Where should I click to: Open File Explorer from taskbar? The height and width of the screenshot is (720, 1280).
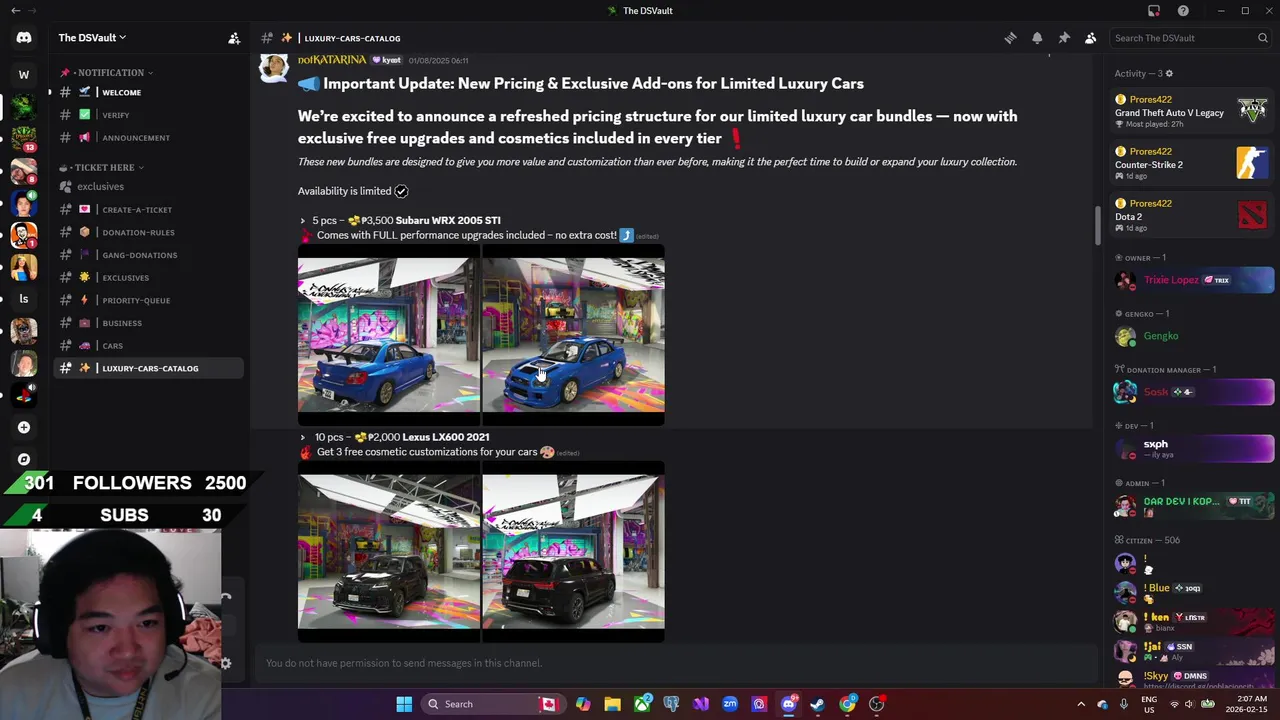tap(613, 704)
